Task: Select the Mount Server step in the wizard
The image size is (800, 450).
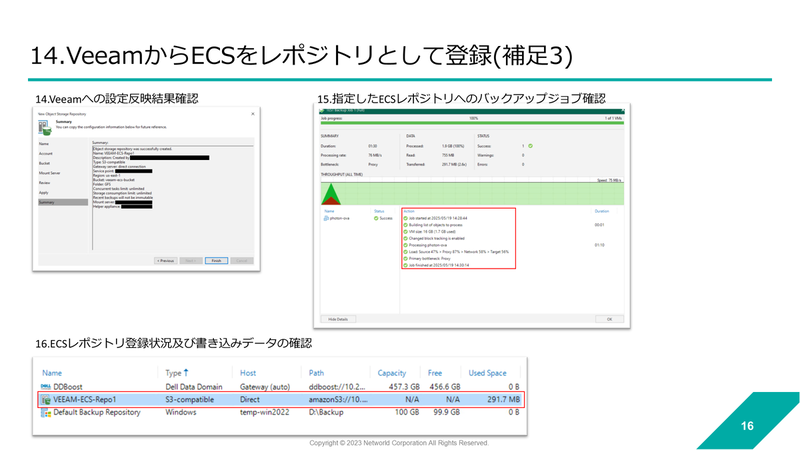Action: 49,173
